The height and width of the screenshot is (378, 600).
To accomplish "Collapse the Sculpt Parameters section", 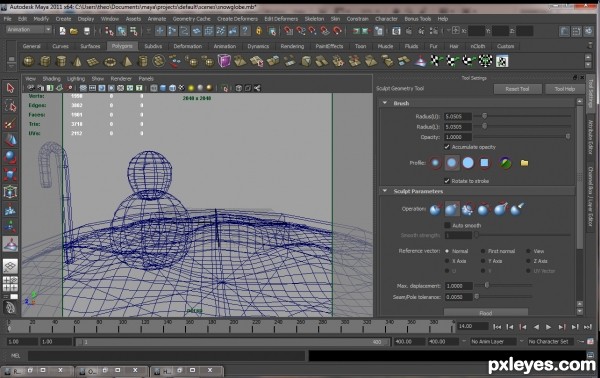I will pos(385,191).
